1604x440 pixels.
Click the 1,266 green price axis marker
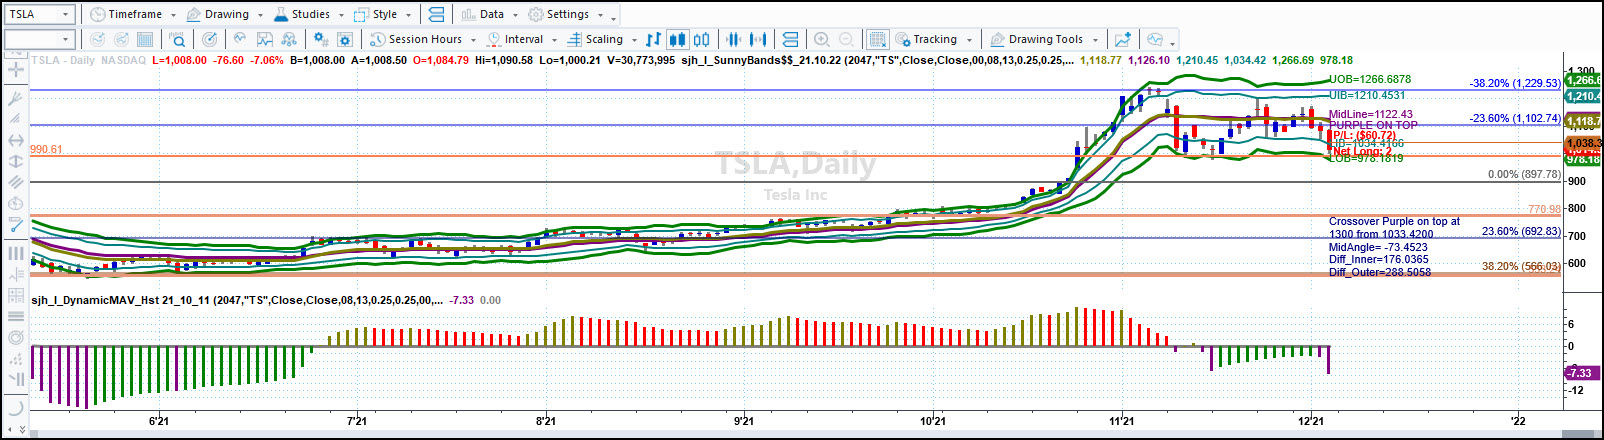click(x=1582, y=80)
